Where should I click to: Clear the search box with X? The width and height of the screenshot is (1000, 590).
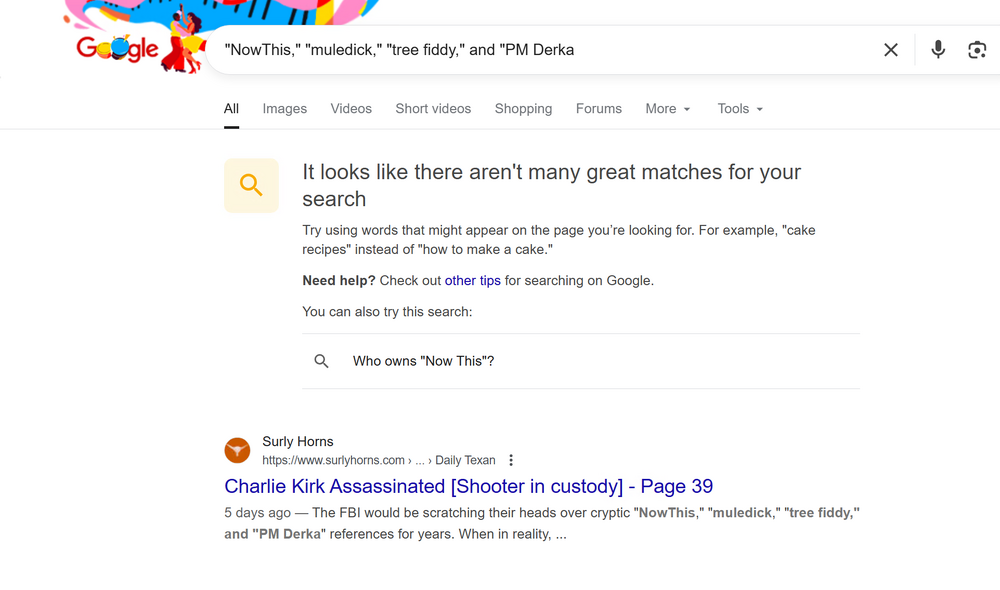point(890,50)
